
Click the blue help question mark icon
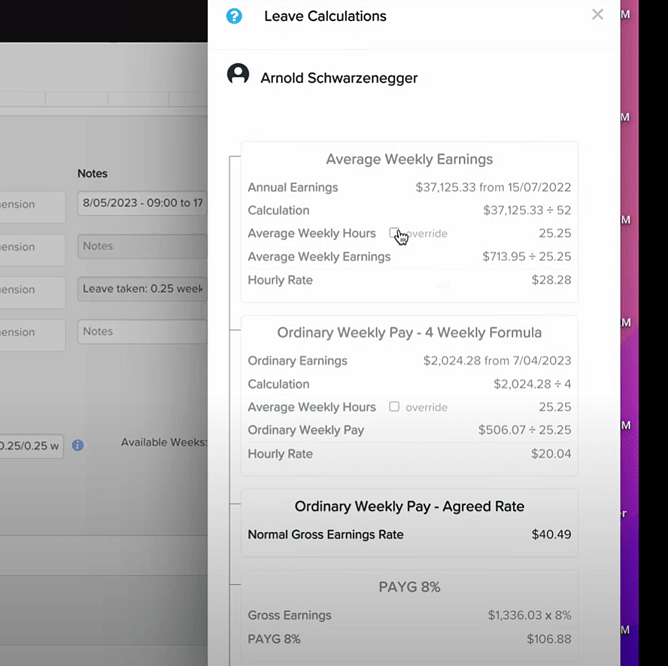234,16
